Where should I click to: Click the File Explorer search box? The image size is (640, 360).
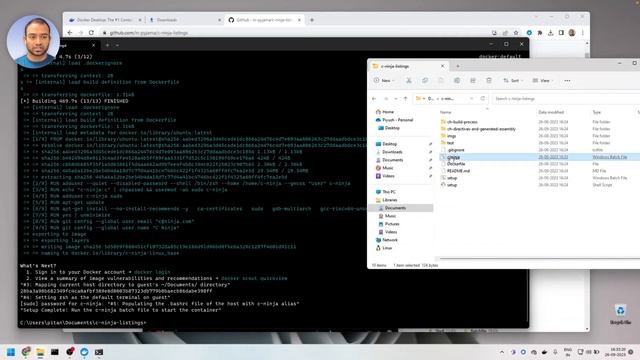pyautogui.click(x=565, y=99)
